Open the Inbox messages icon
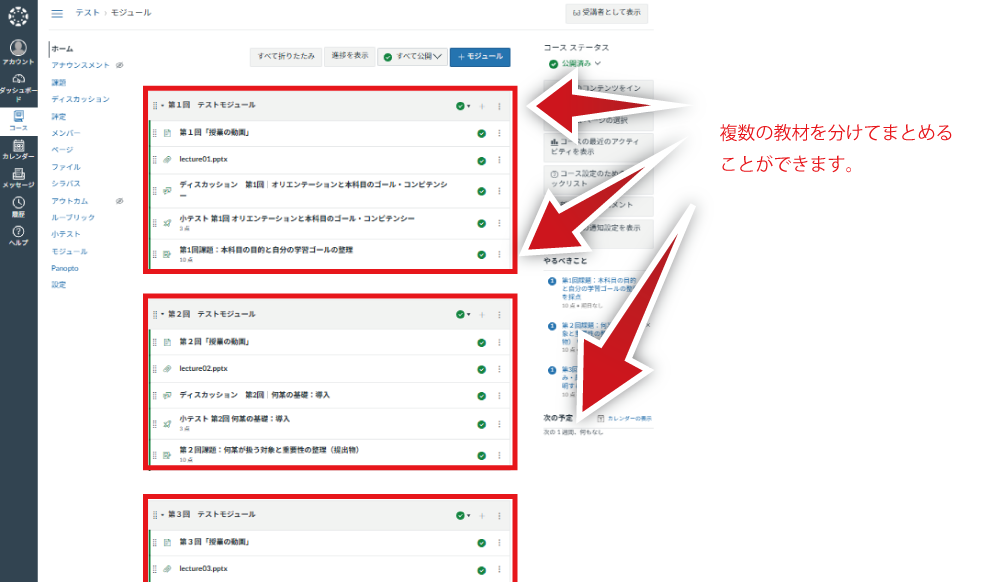The width and height of the screenshot is (1000, 582). 18,178
